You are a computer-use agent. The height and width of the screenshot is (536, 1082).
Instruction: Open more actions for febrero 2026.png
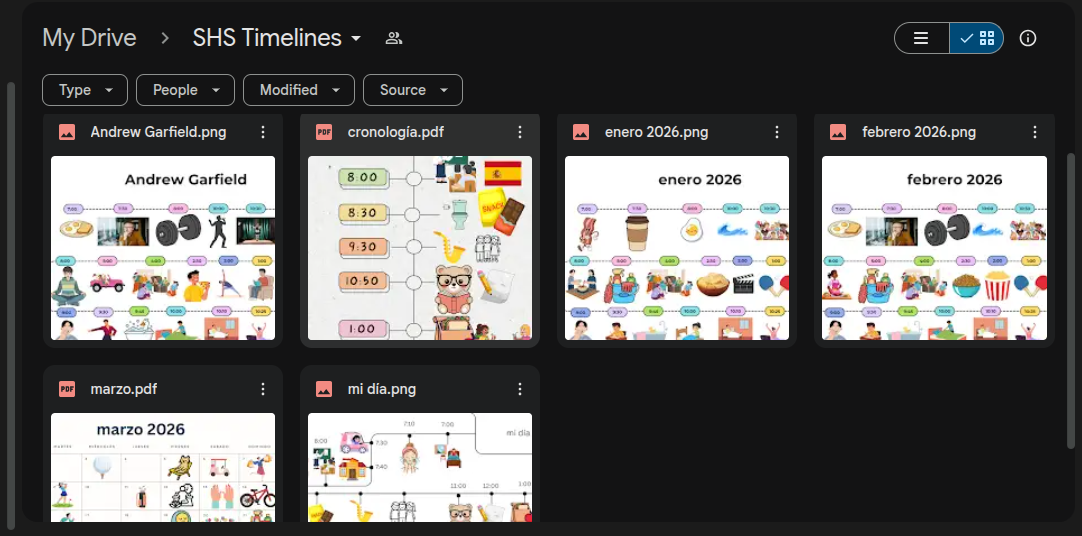point(1034,132)
